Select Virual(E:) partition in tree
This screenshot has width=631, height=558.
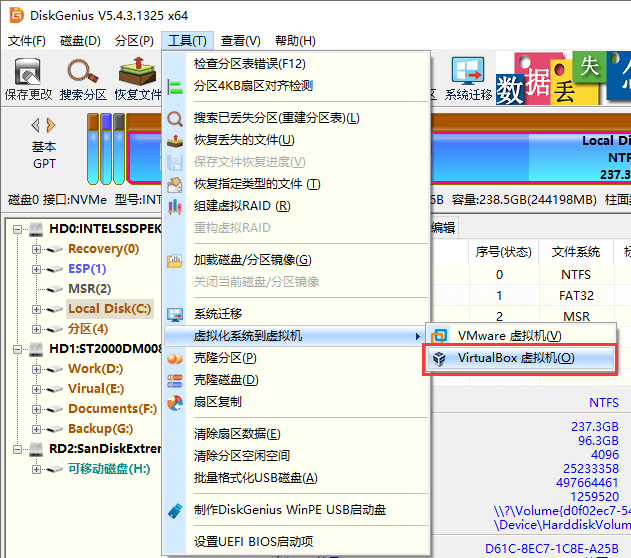96,389
